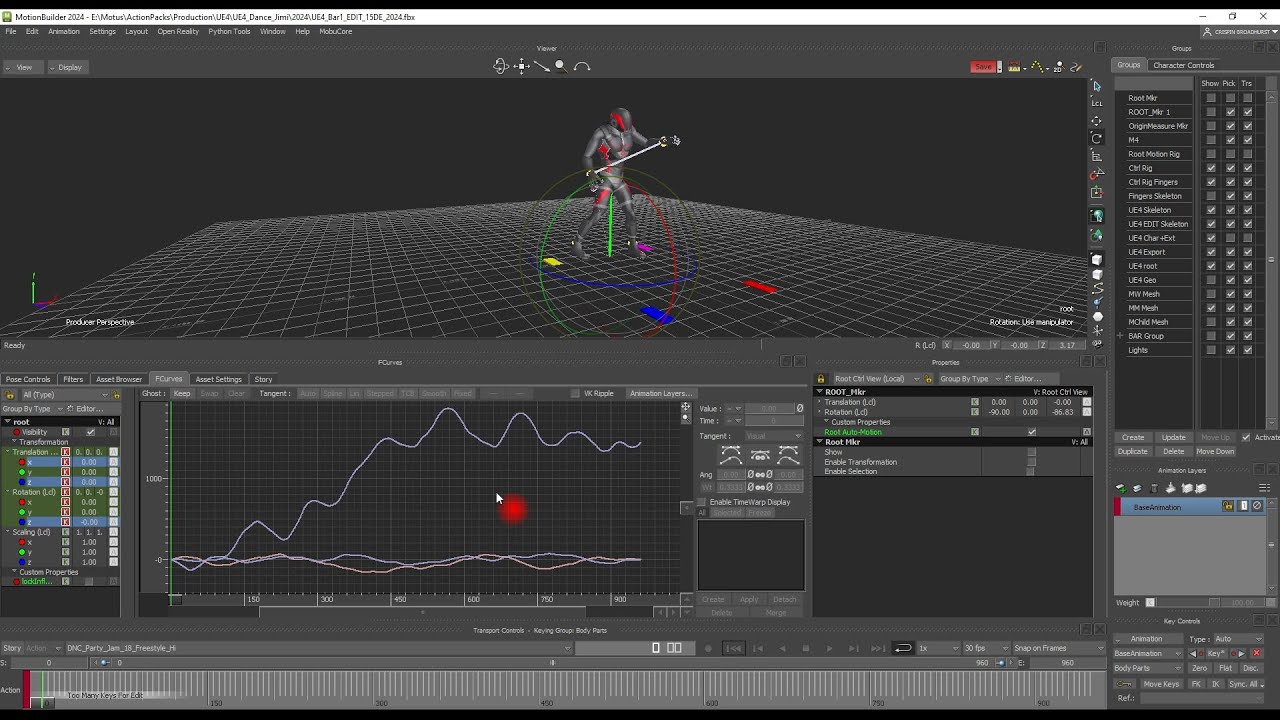Click the key icon in Key Controls

coord(1124,684)
